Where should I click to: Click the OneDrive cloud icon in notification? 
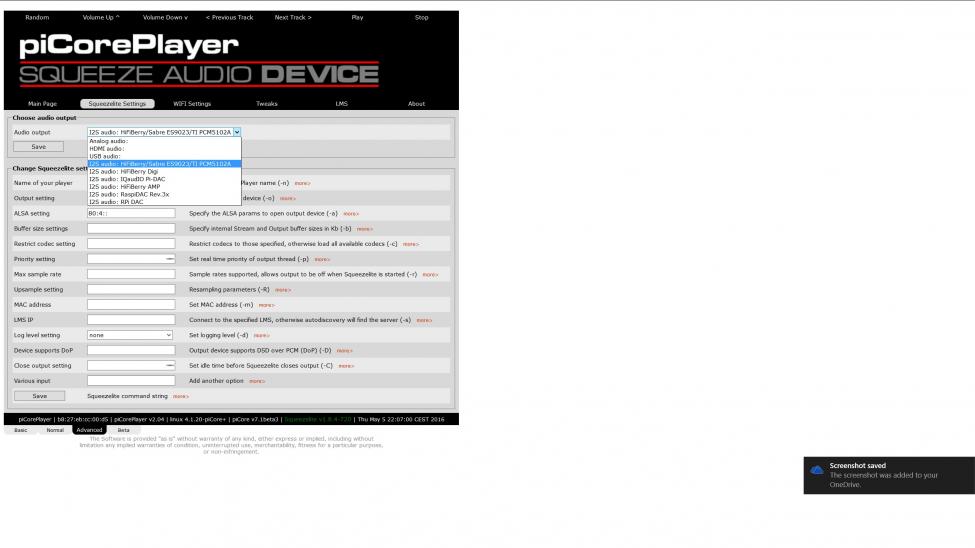tap(817, 470)
